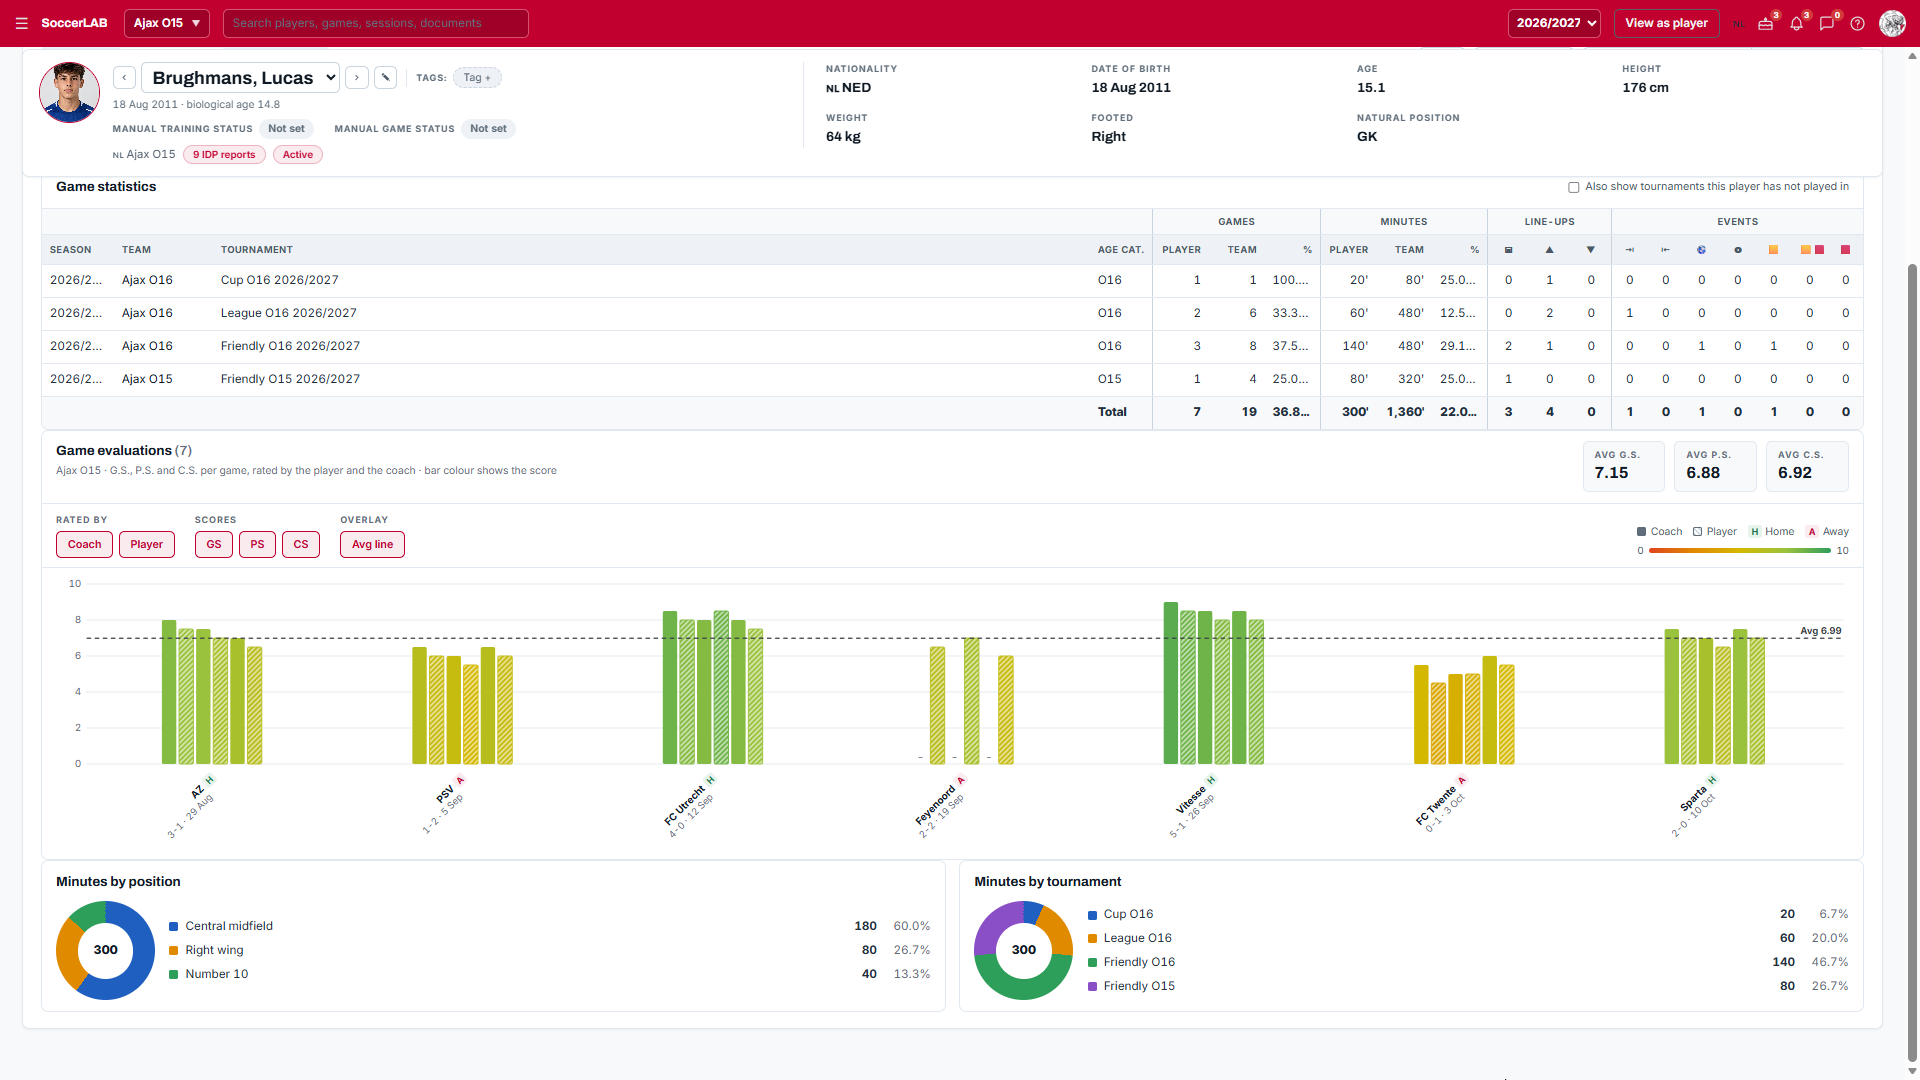The width and height of the screenshot is (1920, 1080).
Task: Click the Friendly O15 purple legend swatch
Action: pyautogui.click(x=1092, y=986)
